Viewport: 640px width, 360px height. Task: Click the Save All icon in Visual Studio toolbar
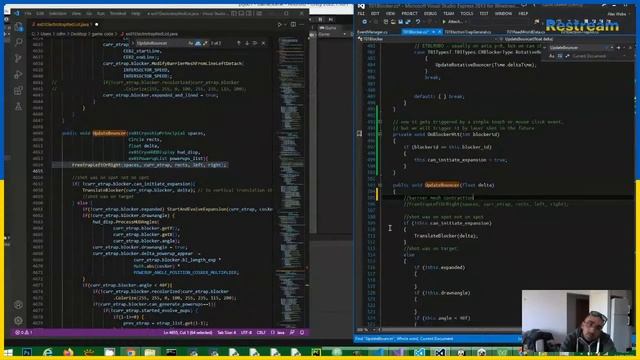coord(408,22)
